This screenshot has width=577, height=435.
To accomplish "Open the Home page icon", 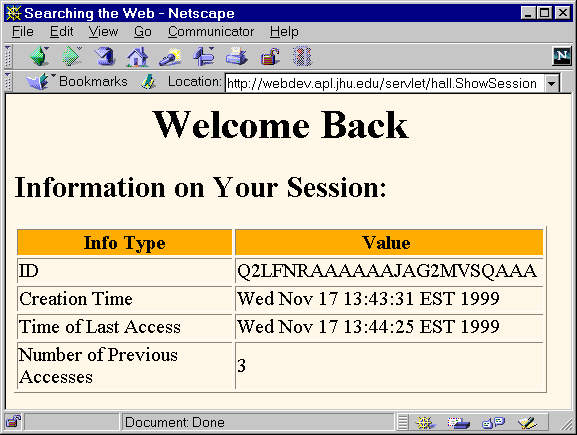I will click(137, 57).
